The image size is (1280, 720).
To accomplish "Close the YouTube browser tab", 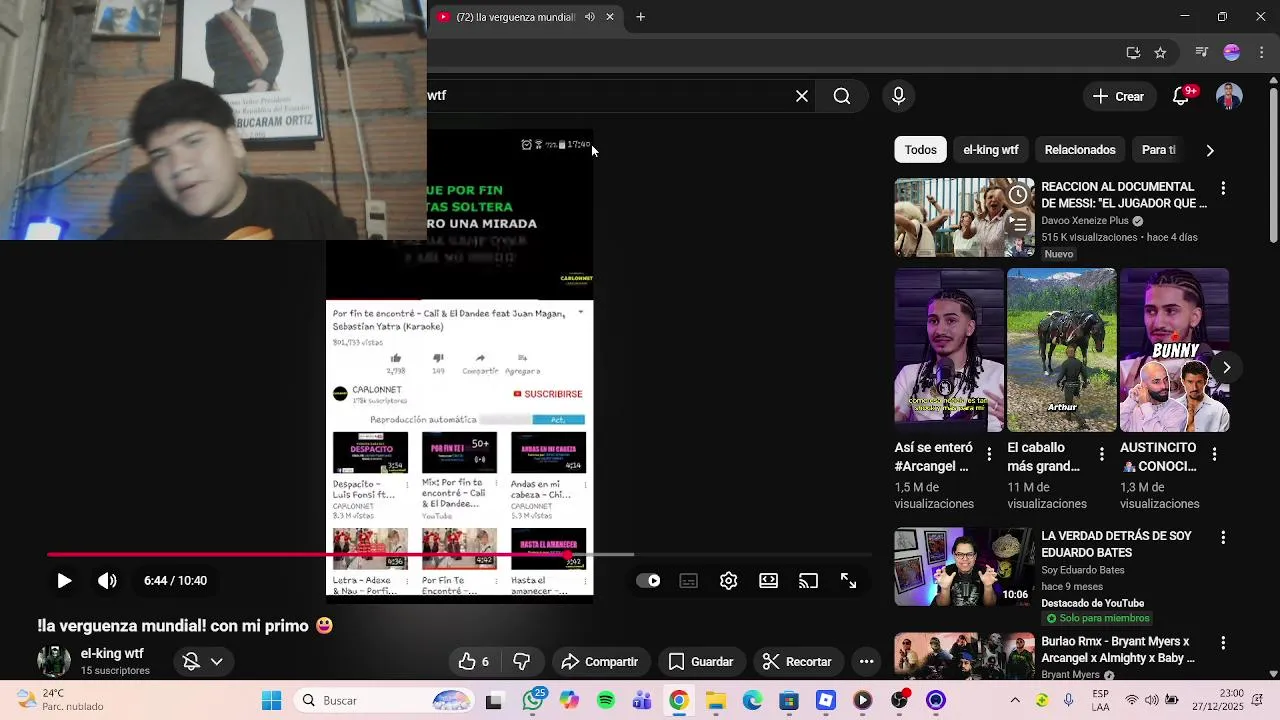I will pyautogui.click(x=609, y=17).
